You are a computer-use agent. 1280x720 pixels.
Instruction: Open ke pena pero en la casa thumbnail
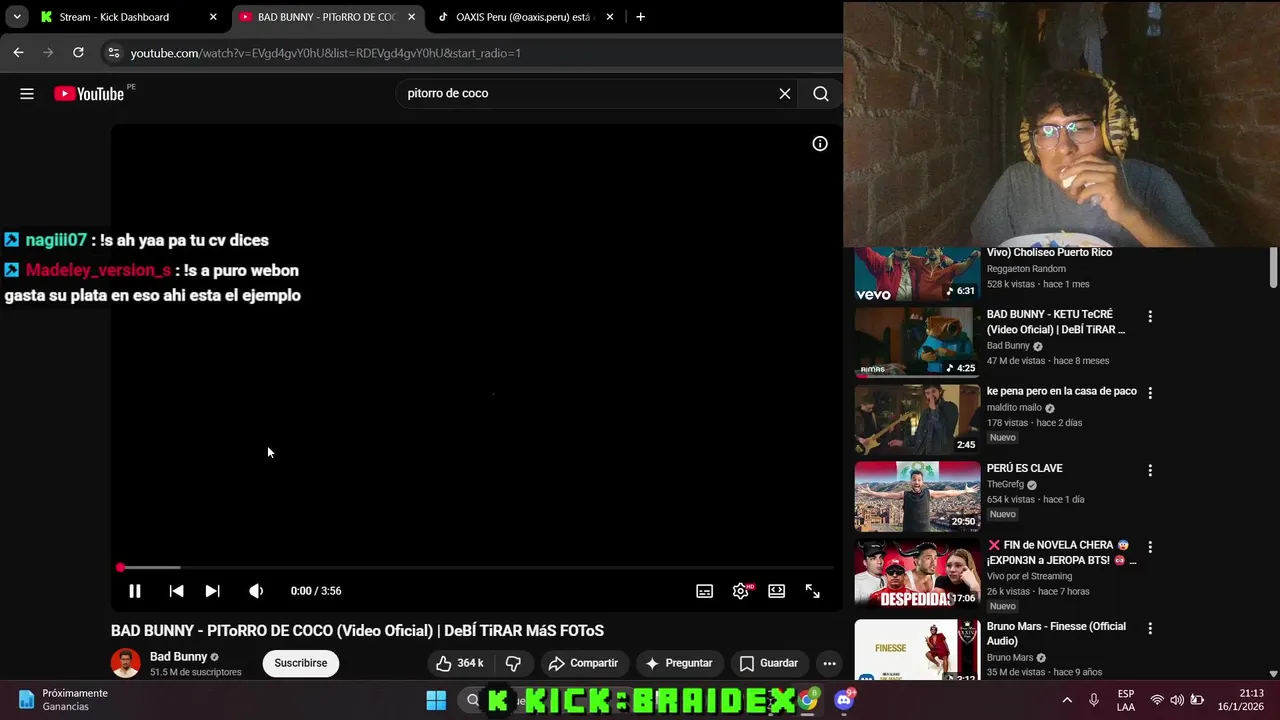click(x=917, y=419)
